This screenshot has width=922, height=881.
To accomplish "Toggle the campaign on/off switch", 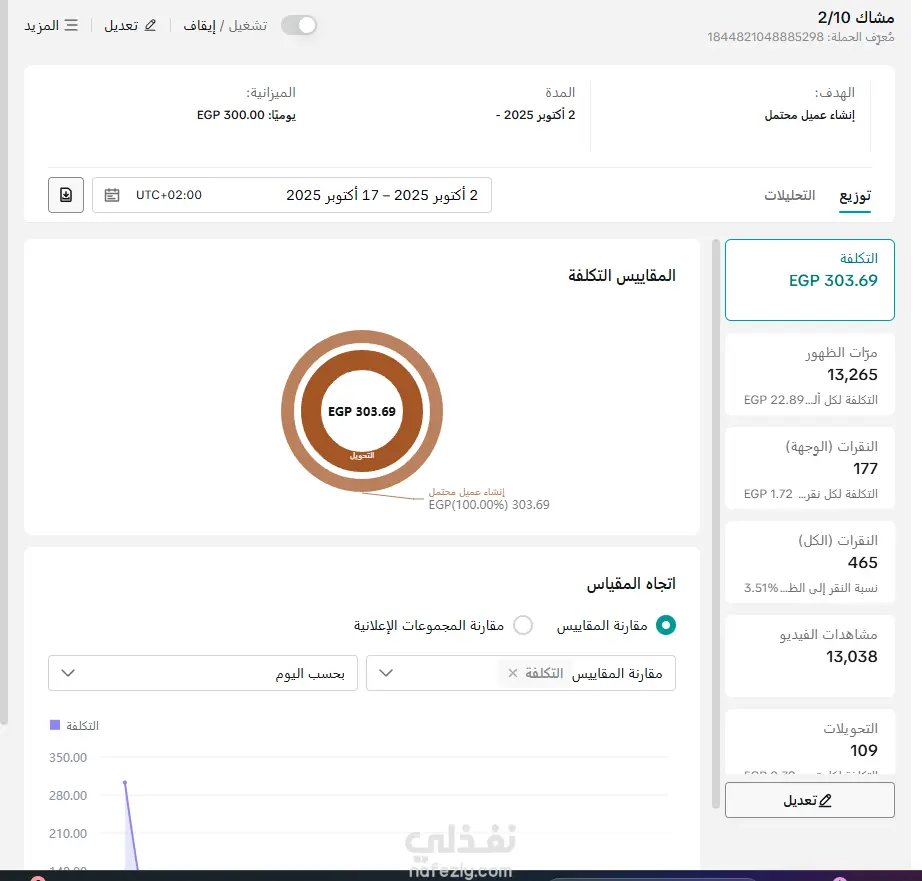I will click(x=299, y=25).
